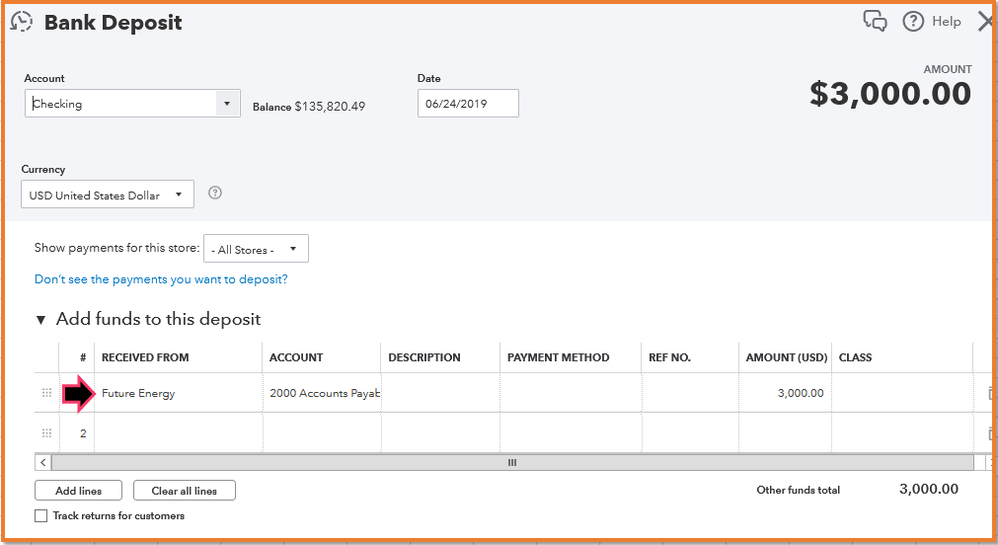The height and width of the screenshot is (545, 998).
Task: Expand the All Stores dropdown
Action: (293, 249)
